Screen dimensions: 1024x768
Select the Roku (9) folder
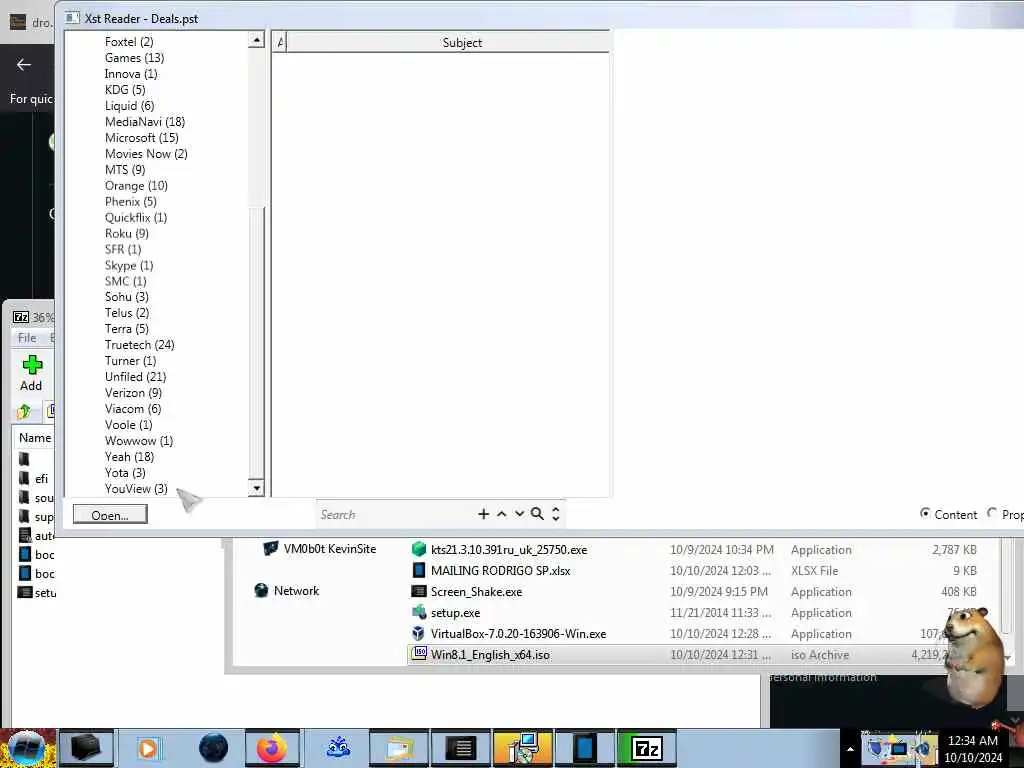[x=127, y=233]
